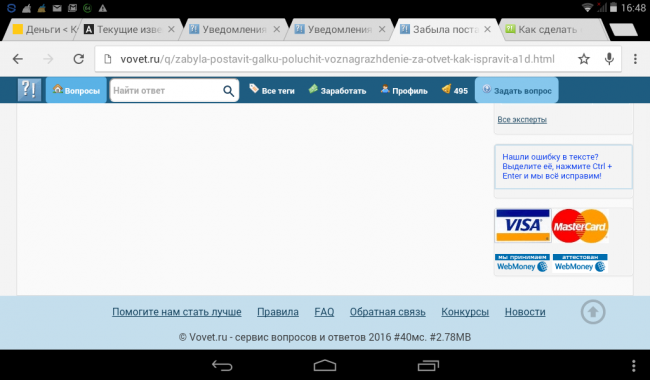This screenshot has height=380, width=650.
Task: Open the 'Конкурсы' footer link
Action: (465, 312)
